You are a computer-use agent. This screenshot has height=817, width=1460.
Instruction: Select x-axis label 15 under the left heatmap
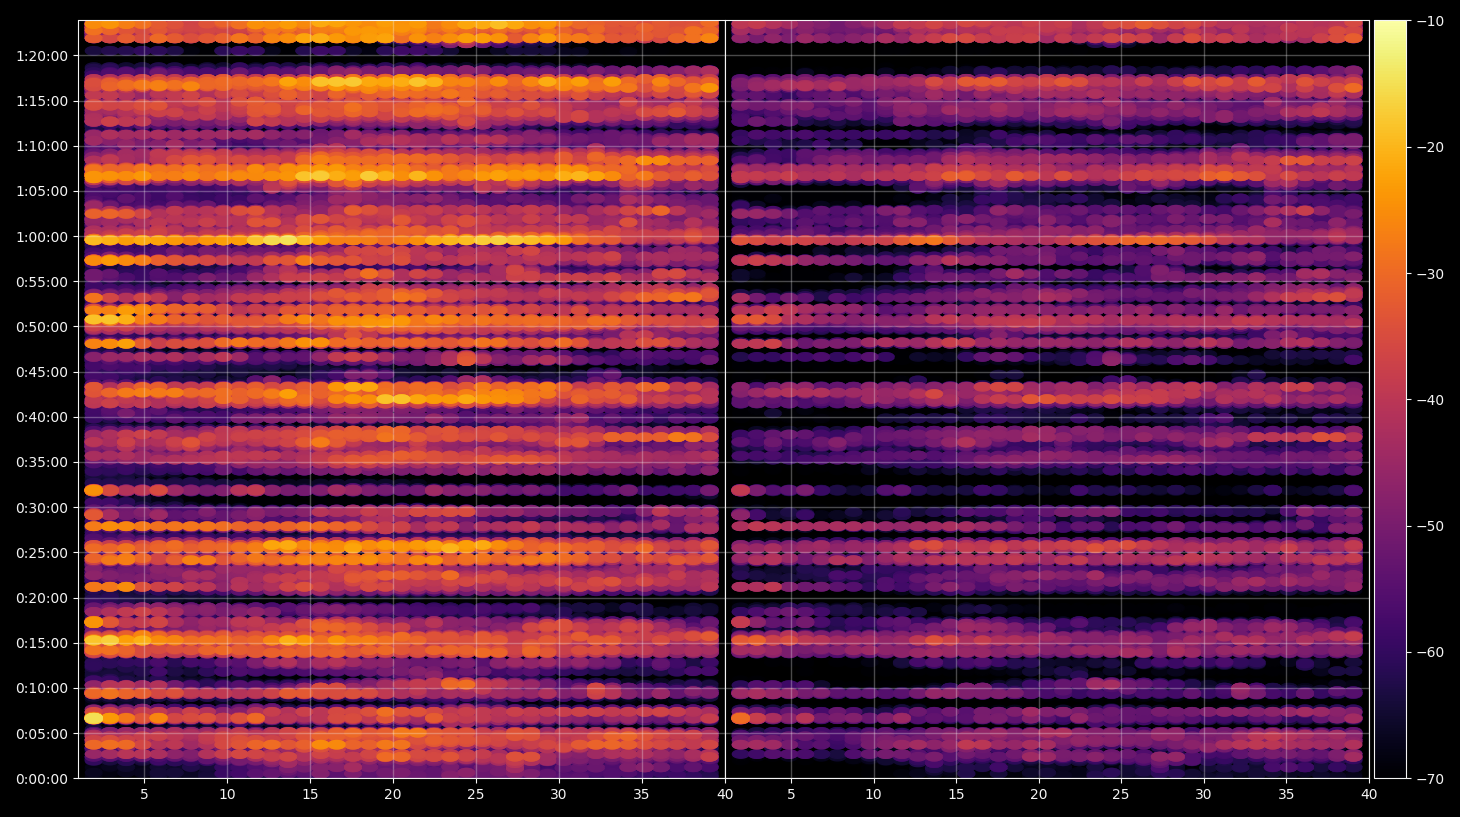tap(310, 795)
